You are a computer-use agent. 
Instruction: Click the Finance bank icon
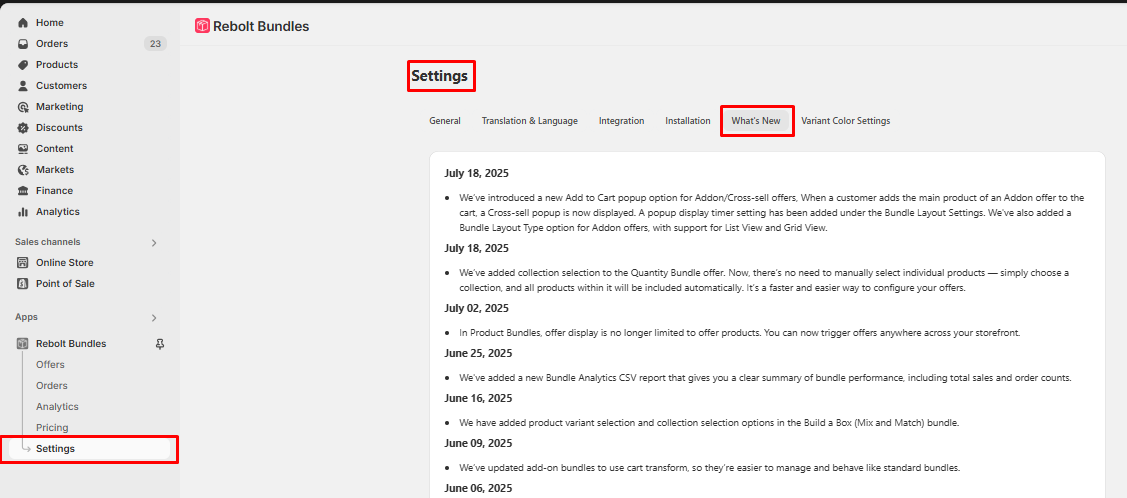23,190
